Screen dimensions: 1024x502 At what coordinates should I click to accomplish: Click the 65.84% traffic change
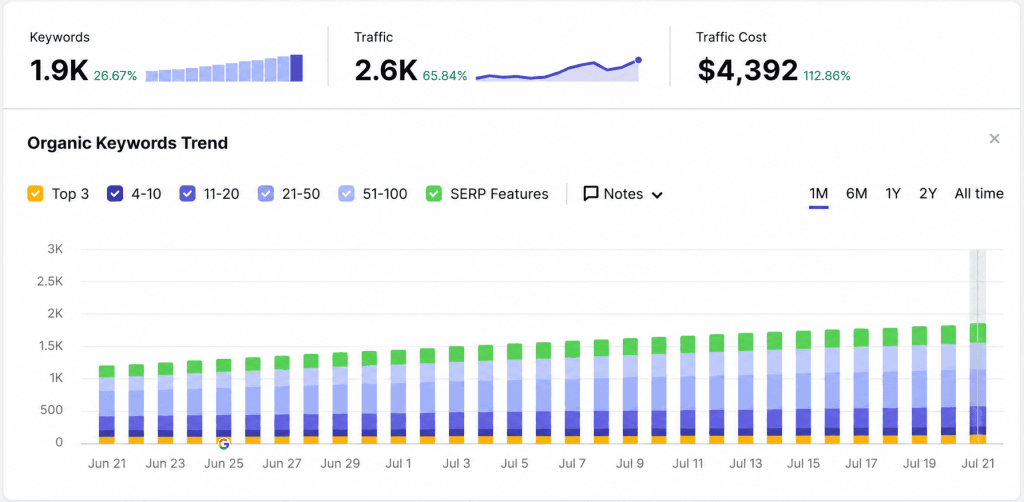(445, 76)
